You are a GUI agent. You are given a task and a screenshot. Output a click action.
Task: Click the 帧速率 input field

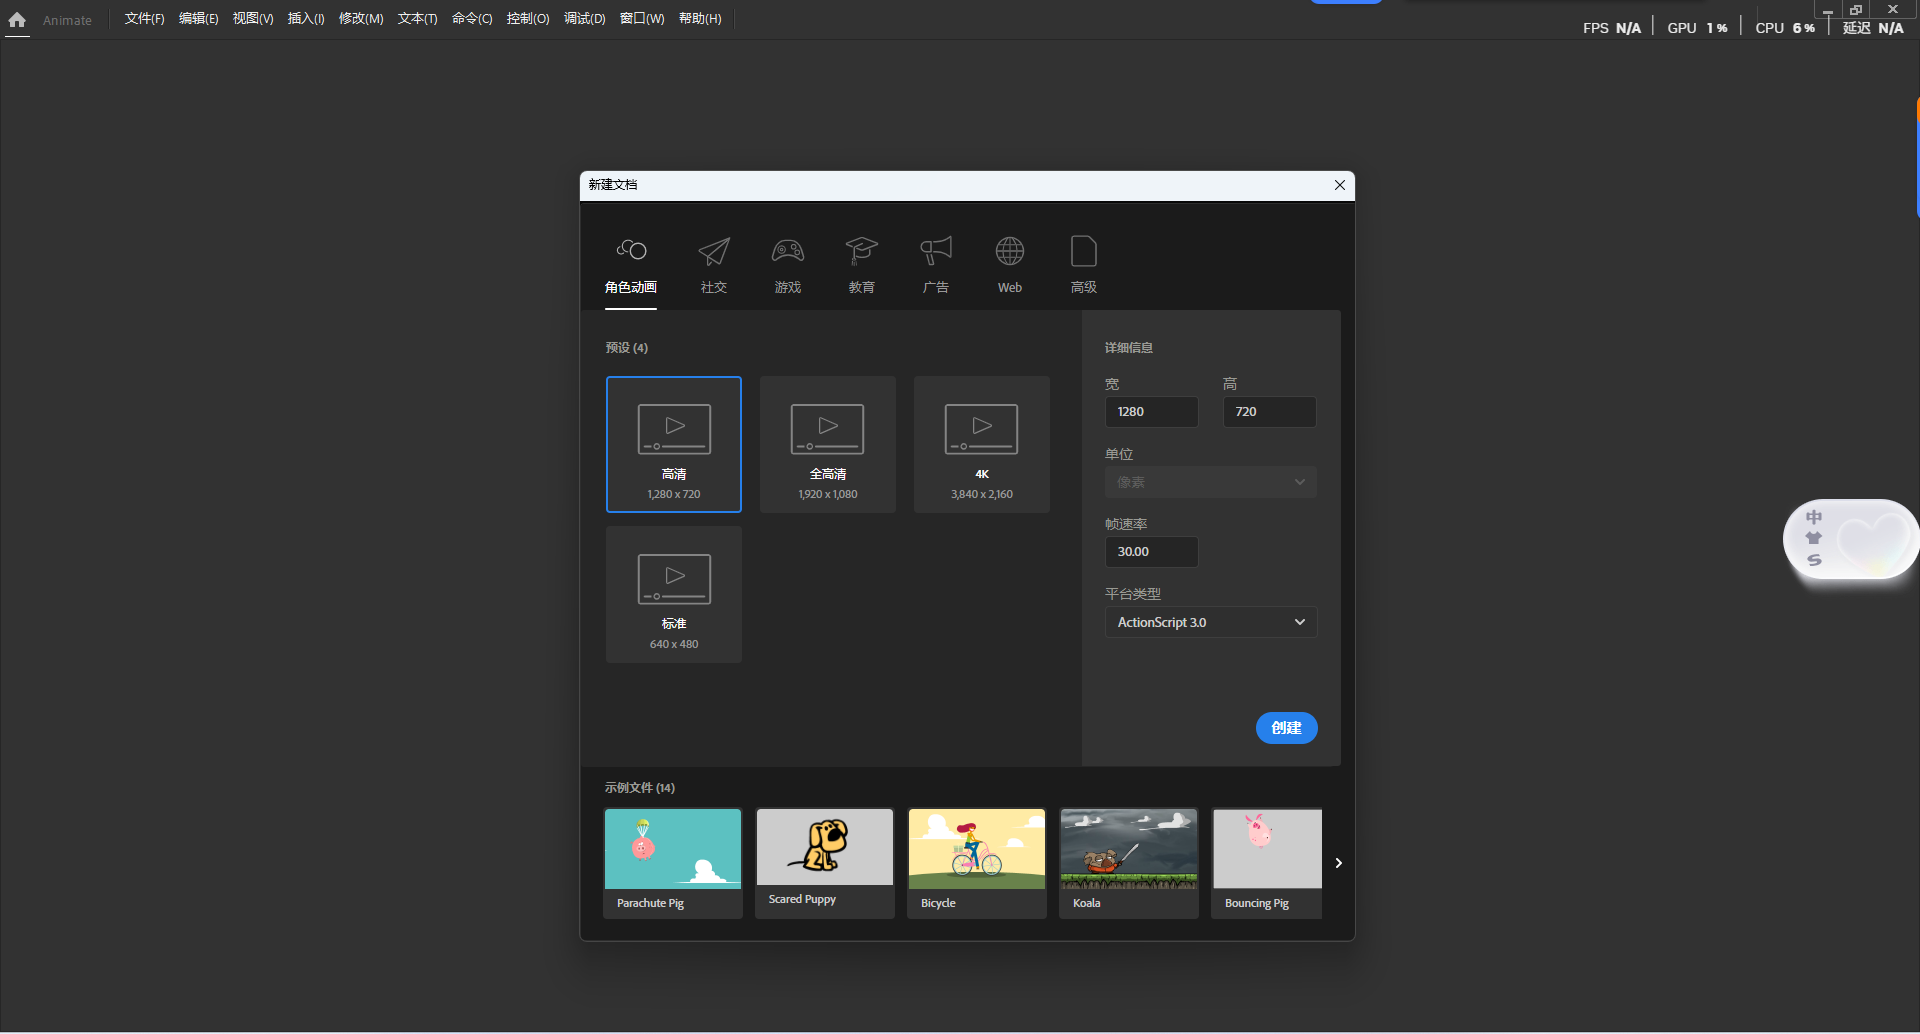pos(1151,551)
